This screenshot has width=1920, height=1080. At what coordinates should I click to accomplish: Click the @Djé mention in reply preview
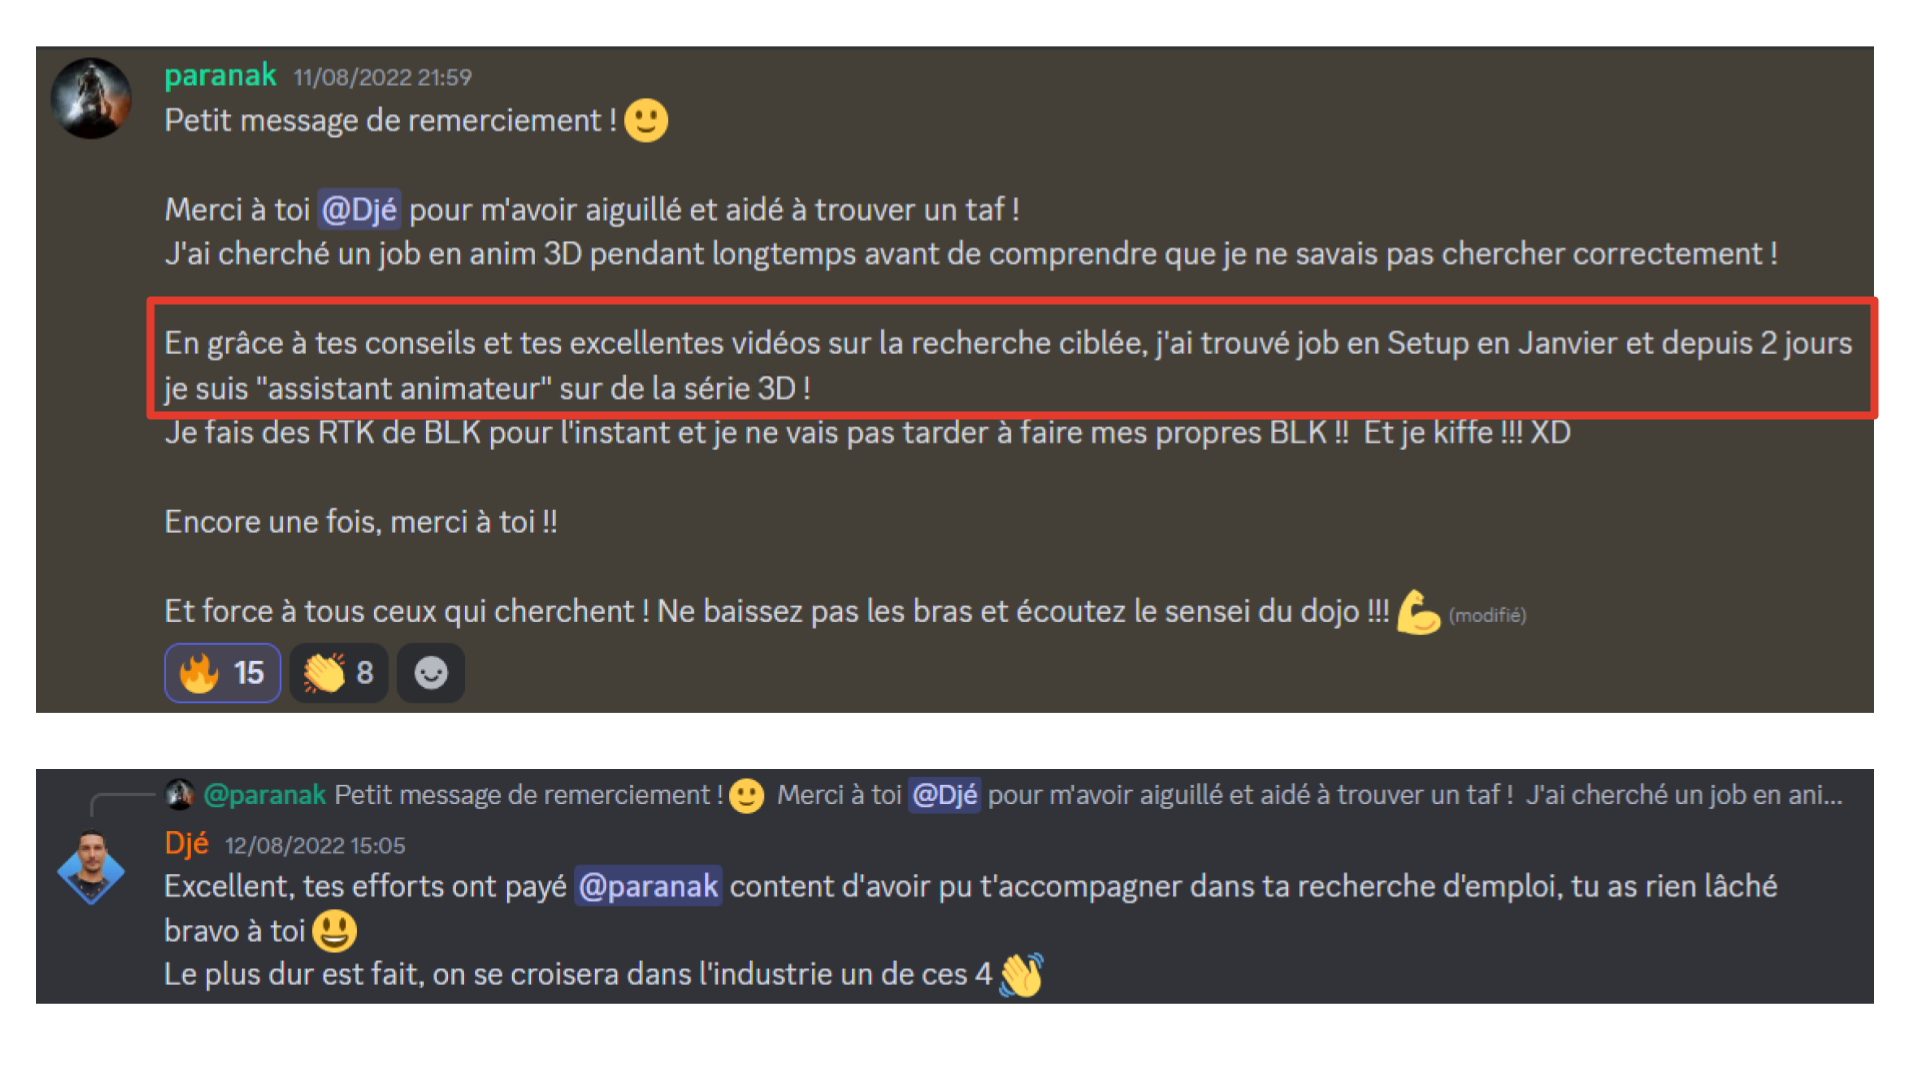tap(944, 795)
